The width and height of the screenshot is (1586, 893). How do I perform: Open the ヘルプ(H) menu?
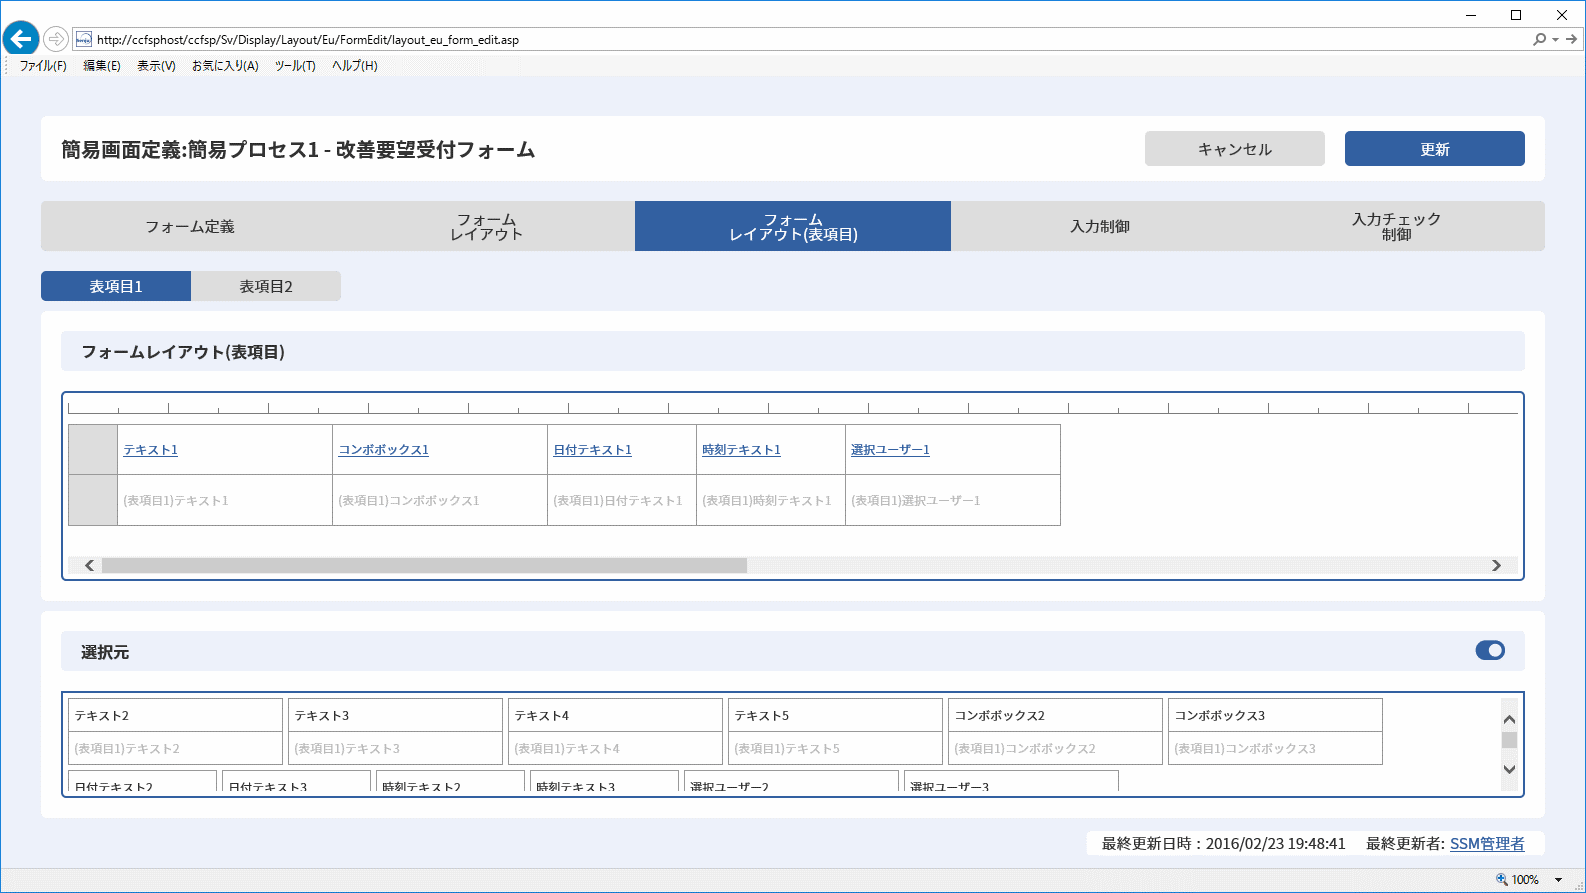[x=355, y=66]
